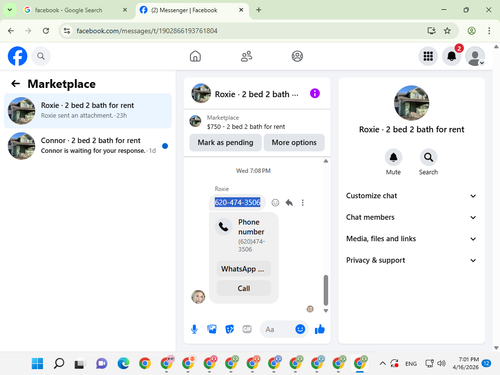Open the account profile avatar menu
The height and width of the screenshot is (375, 500).
point(475,56)
